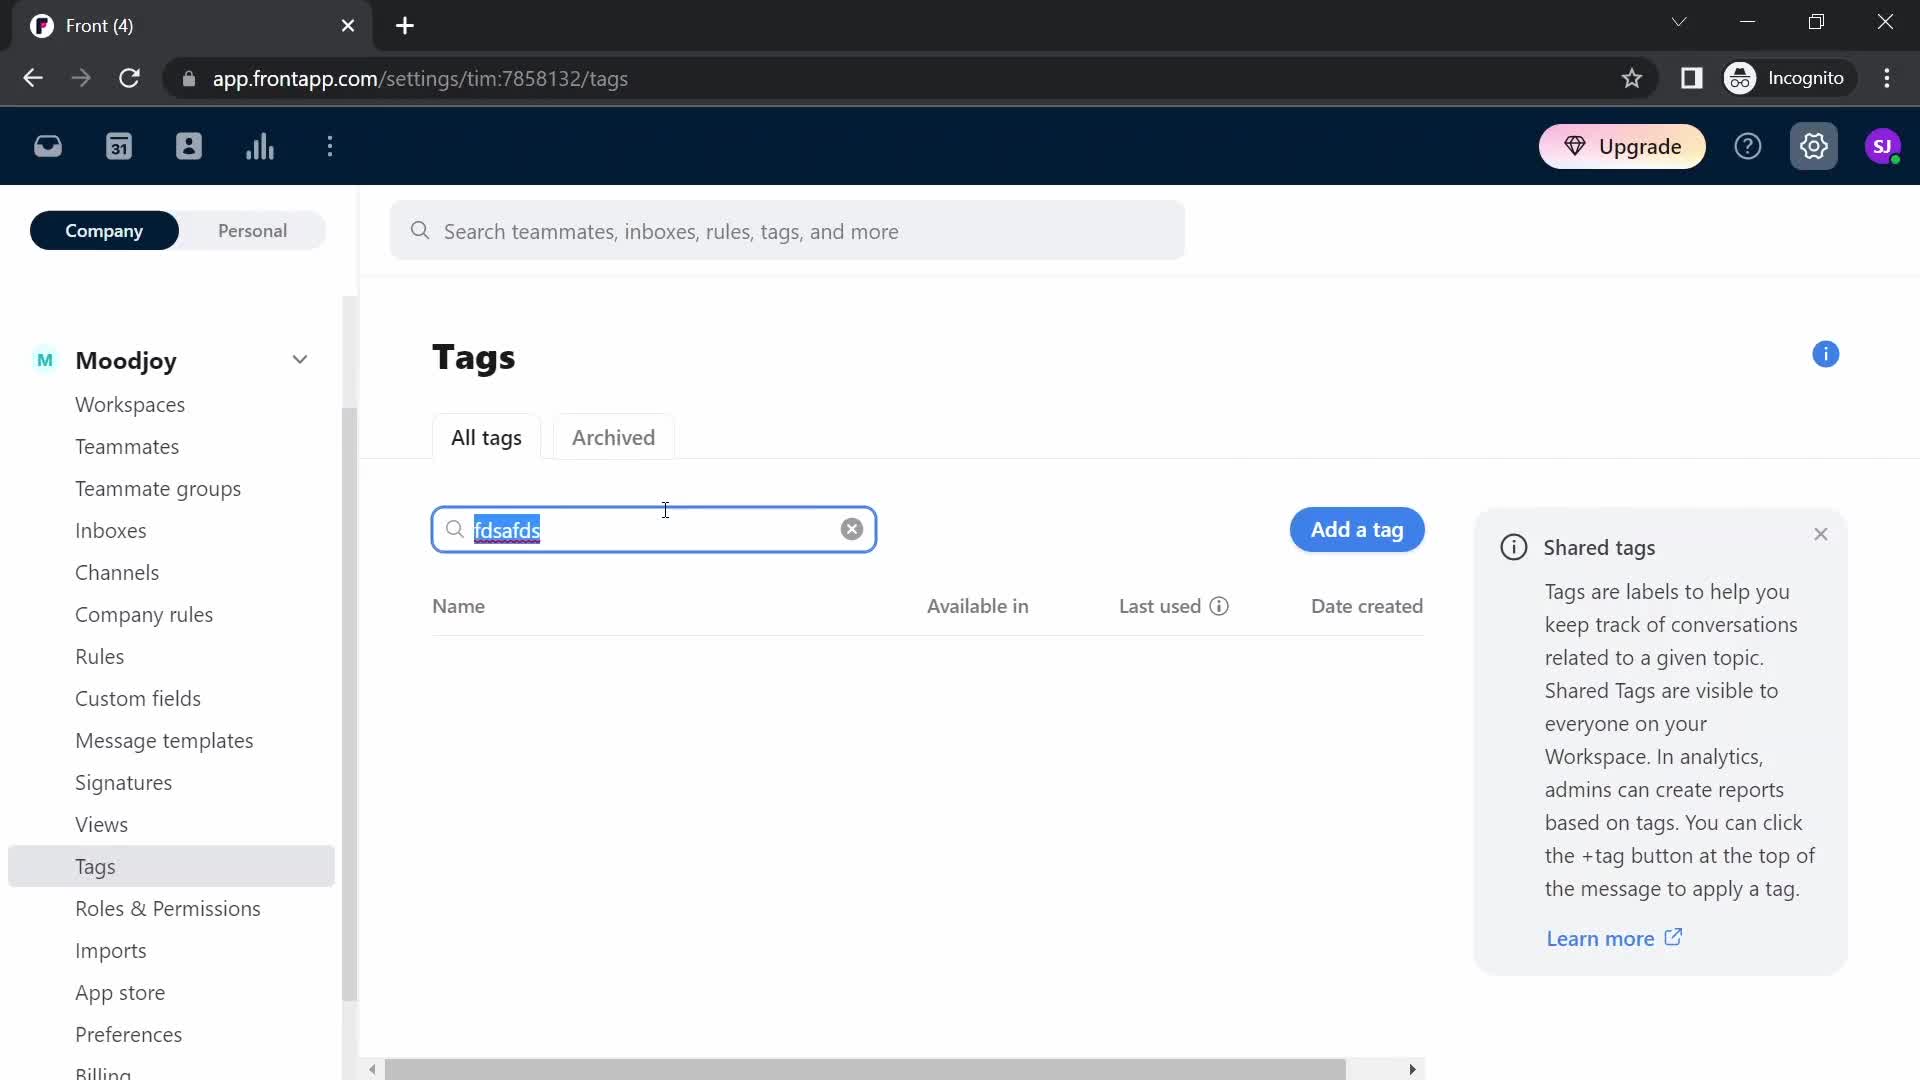
Task: Collapse the Moodjoy section chevron
Action: (300, 360)
